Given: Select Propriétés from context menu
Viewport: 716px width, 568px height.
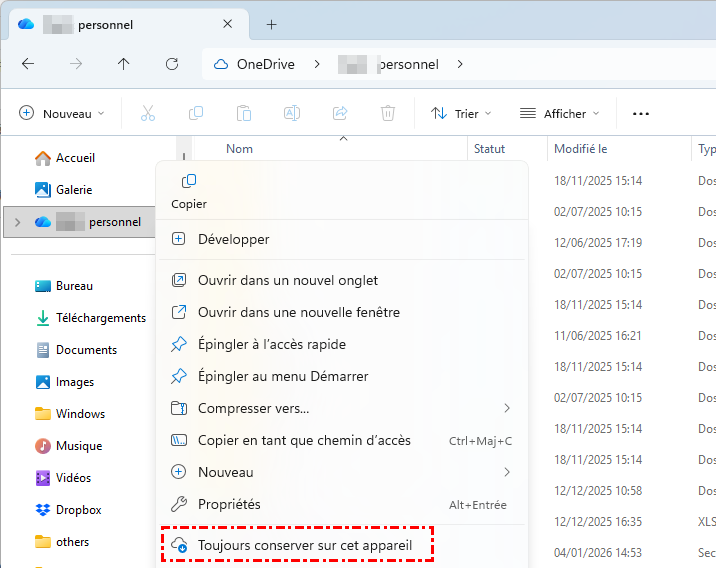Looking at the screenshot, I should click(x=229, y=504).
